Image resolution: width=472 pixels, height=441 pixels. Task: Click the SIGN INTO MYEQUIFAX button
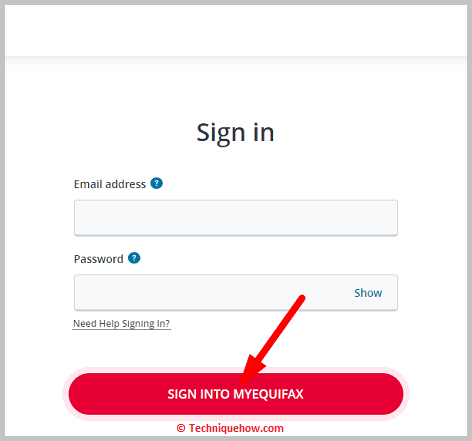pyautogui.click(x=236, y=394)
